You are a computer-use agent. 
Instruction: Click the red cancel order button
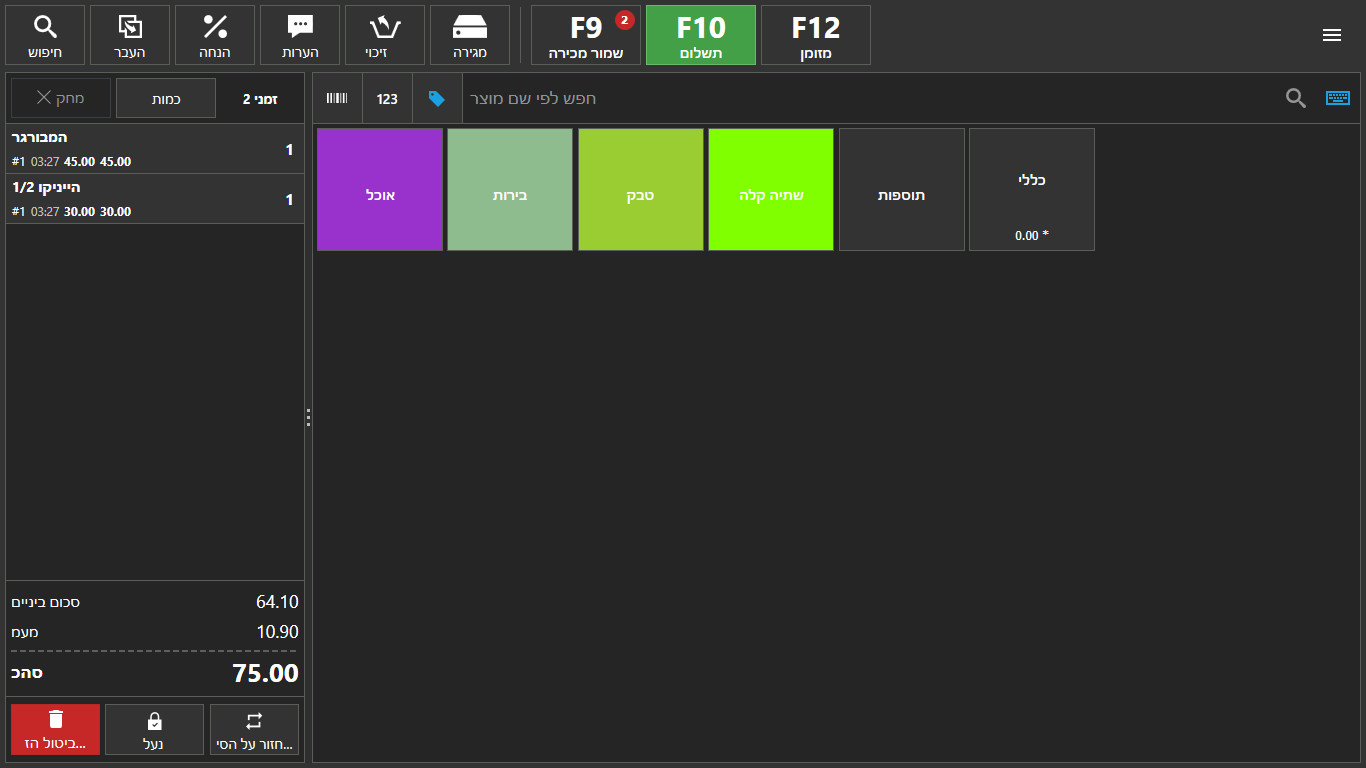pyautogui.click(x=56, y=729)
